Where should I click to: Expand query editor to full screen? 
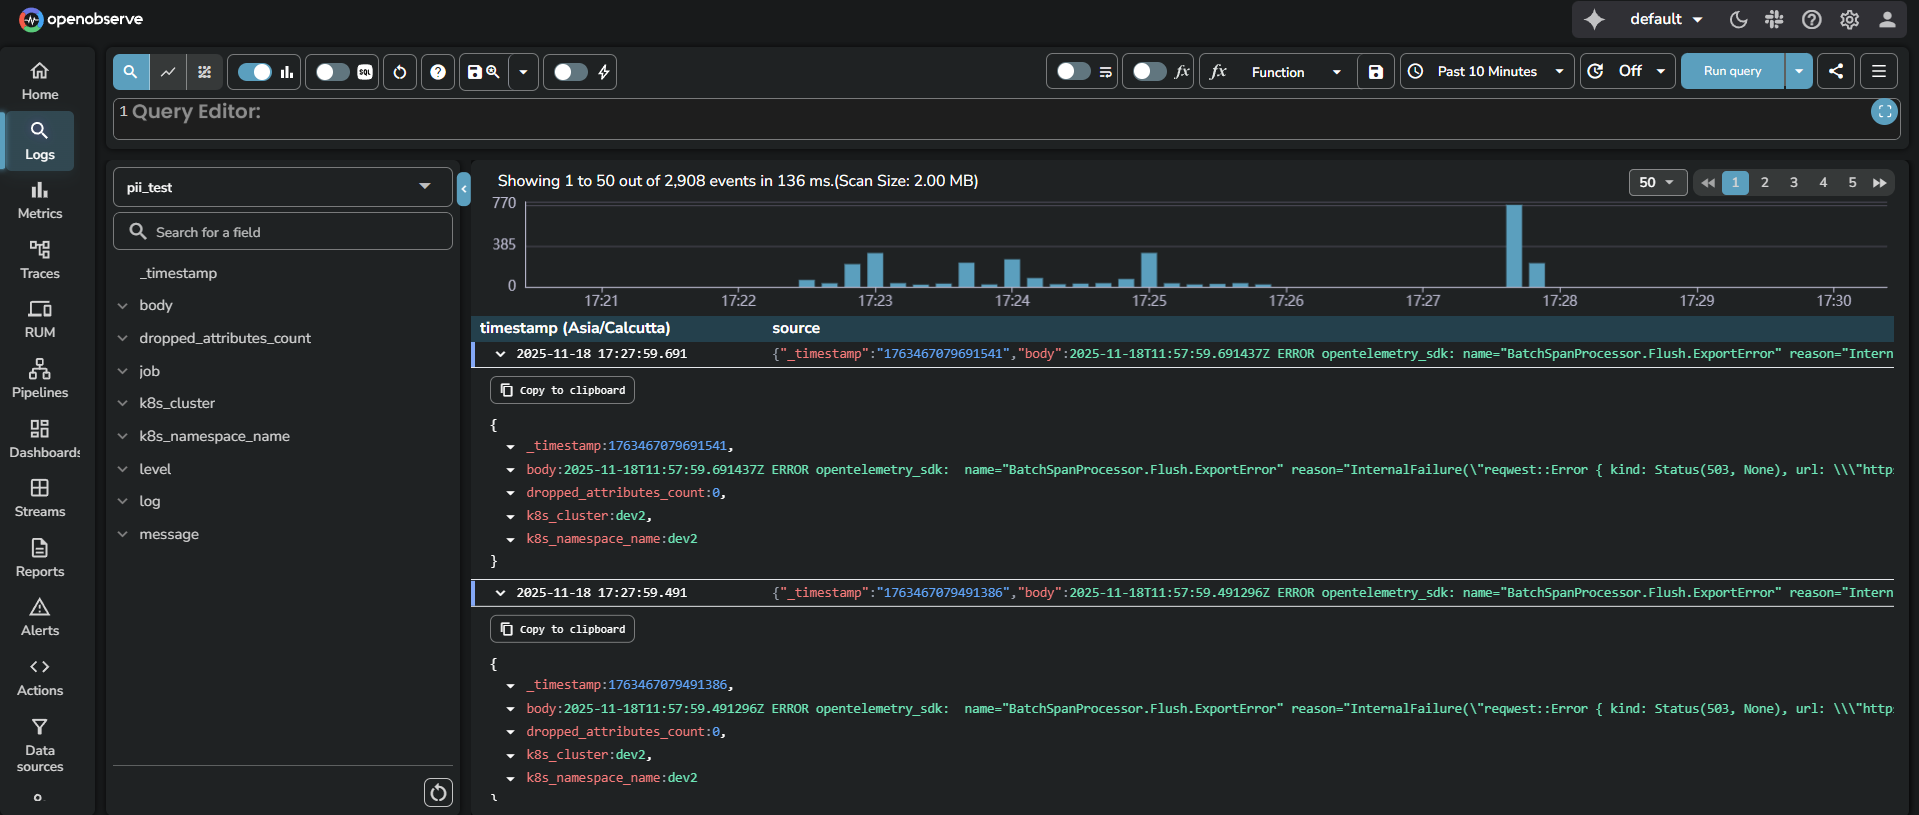[x=1884, y=112]
